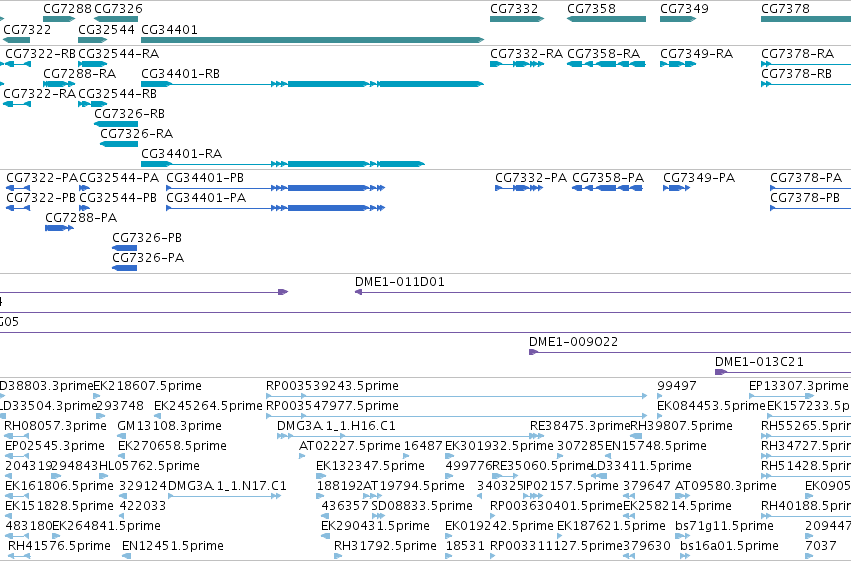This screenshot has width=851, height=561.
Task: Open protein CG7349-PA
Action: (699, 178)
